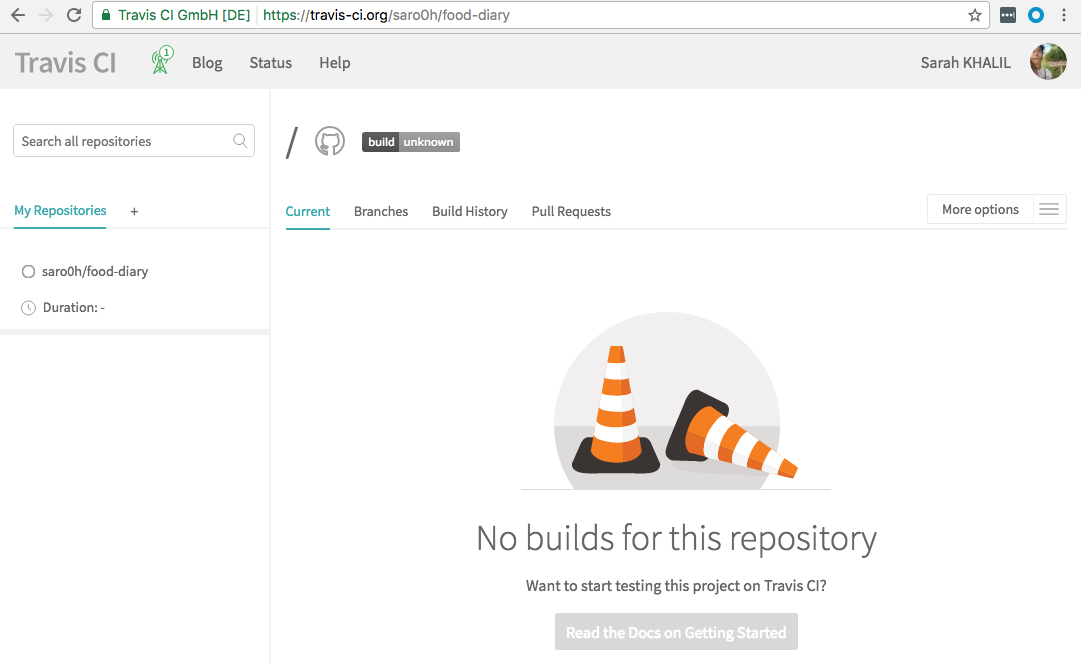Click the build status circle beside saro0h/food-diary

coord(28,272)
